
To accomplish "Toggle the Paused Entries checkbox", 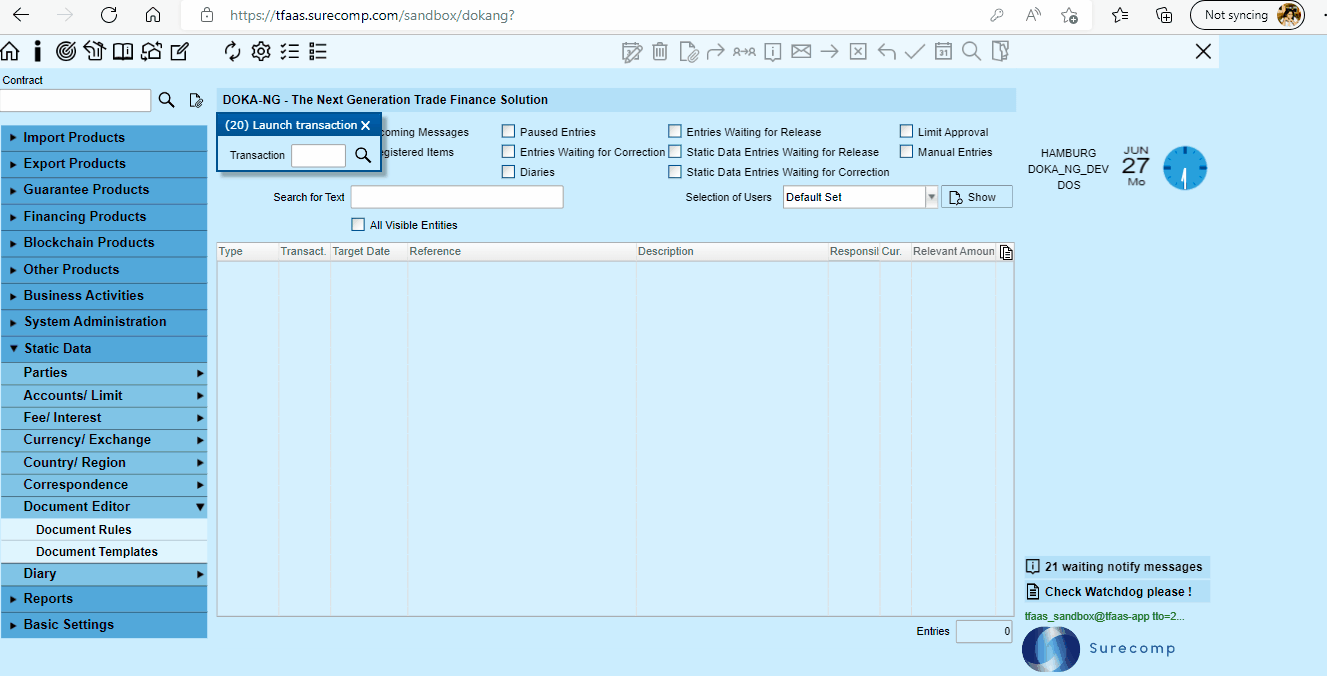I will [x=509, y=131].
